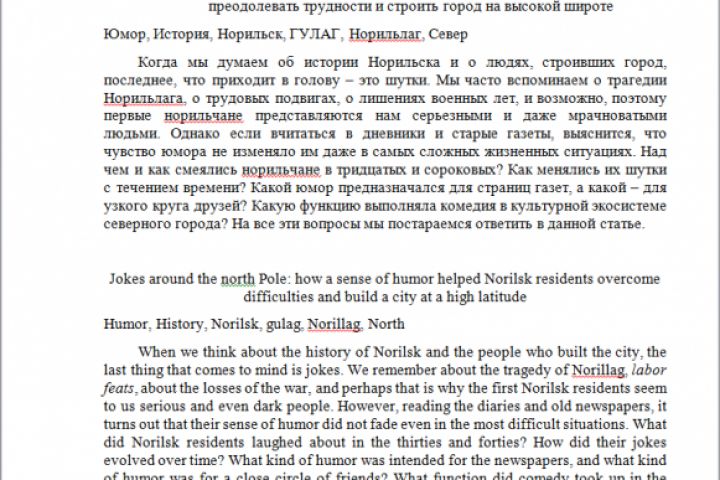Screen dimensions: 720x480
Task: Click the word "трагедии"
Action: (x=636, y=80)
